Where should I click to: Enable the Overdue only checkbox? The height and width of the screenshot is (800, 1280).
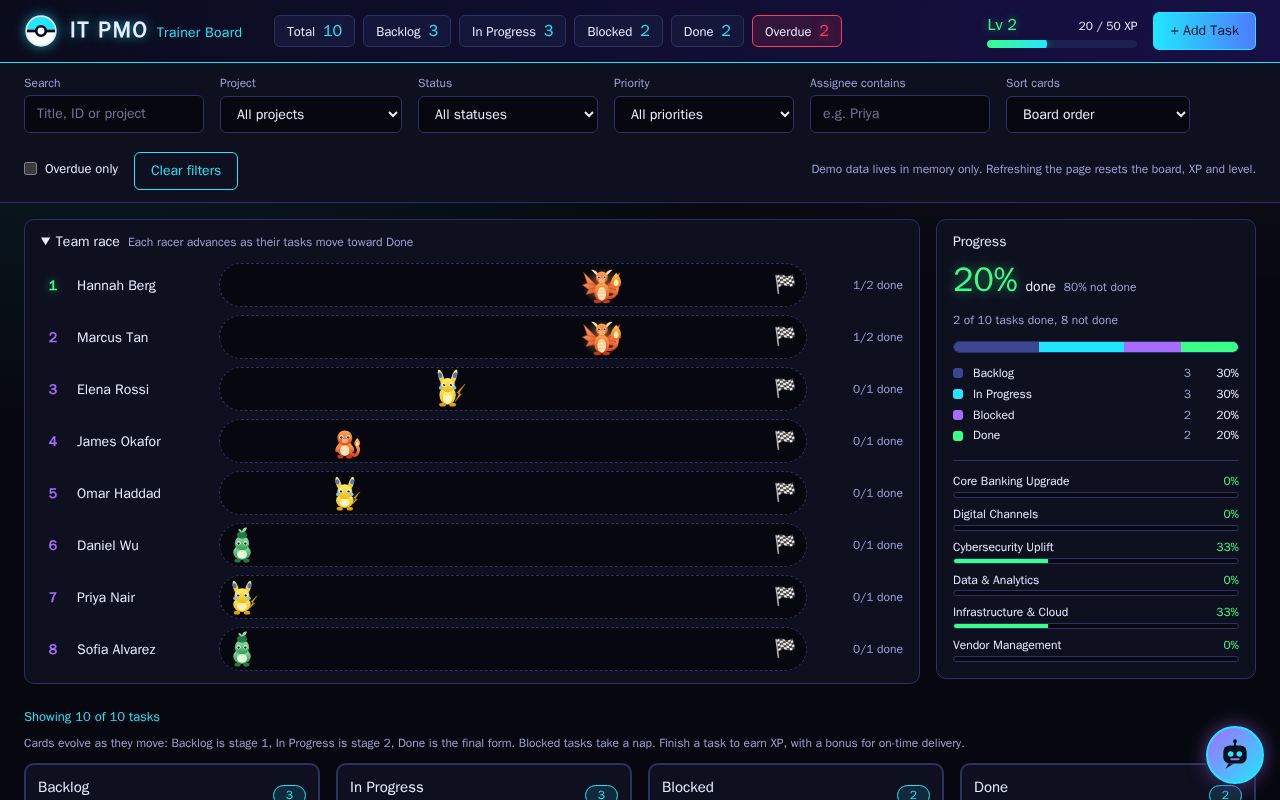tap(31, 169)
